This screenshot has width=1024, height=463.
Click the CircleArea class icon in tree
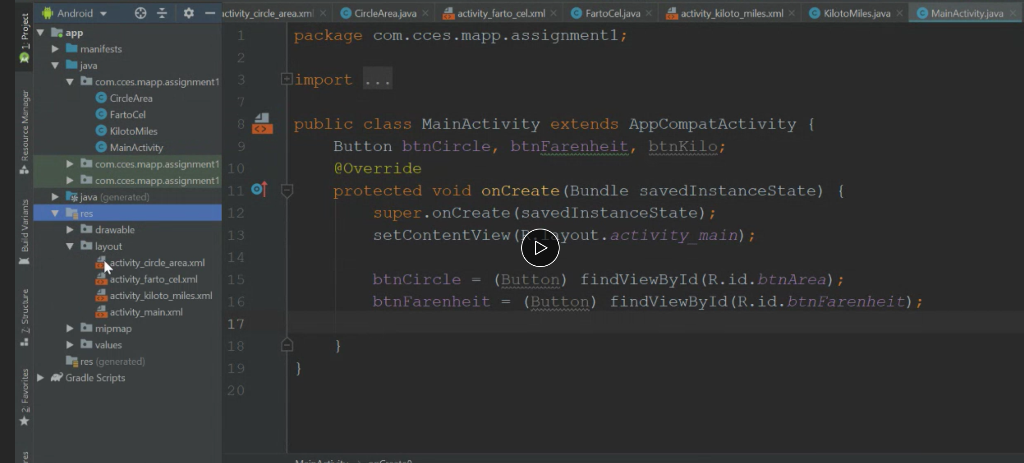click(x=101, y=98)
